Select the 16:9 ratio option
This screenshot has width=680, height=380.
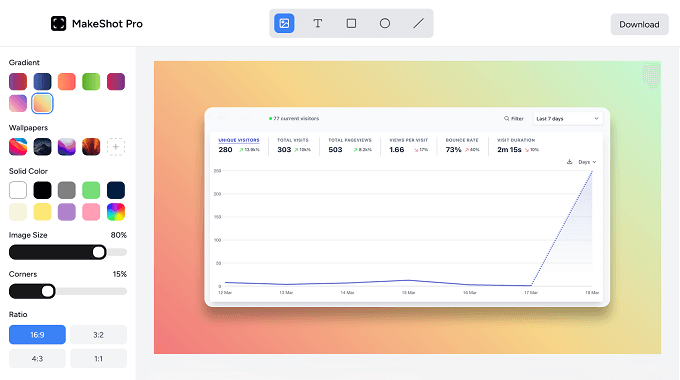click(37, 335)
